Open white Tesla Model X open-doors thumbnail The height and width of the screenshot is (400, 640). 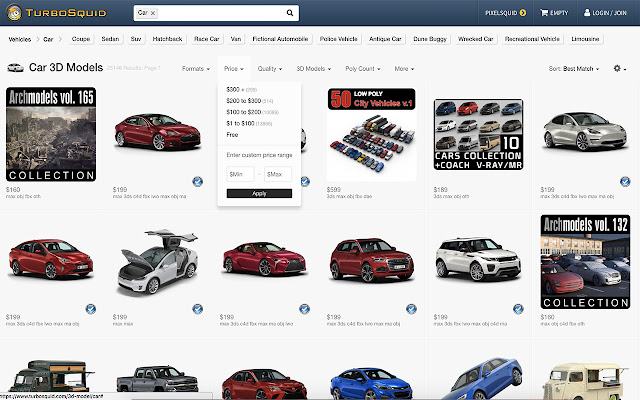coord(158,261)
